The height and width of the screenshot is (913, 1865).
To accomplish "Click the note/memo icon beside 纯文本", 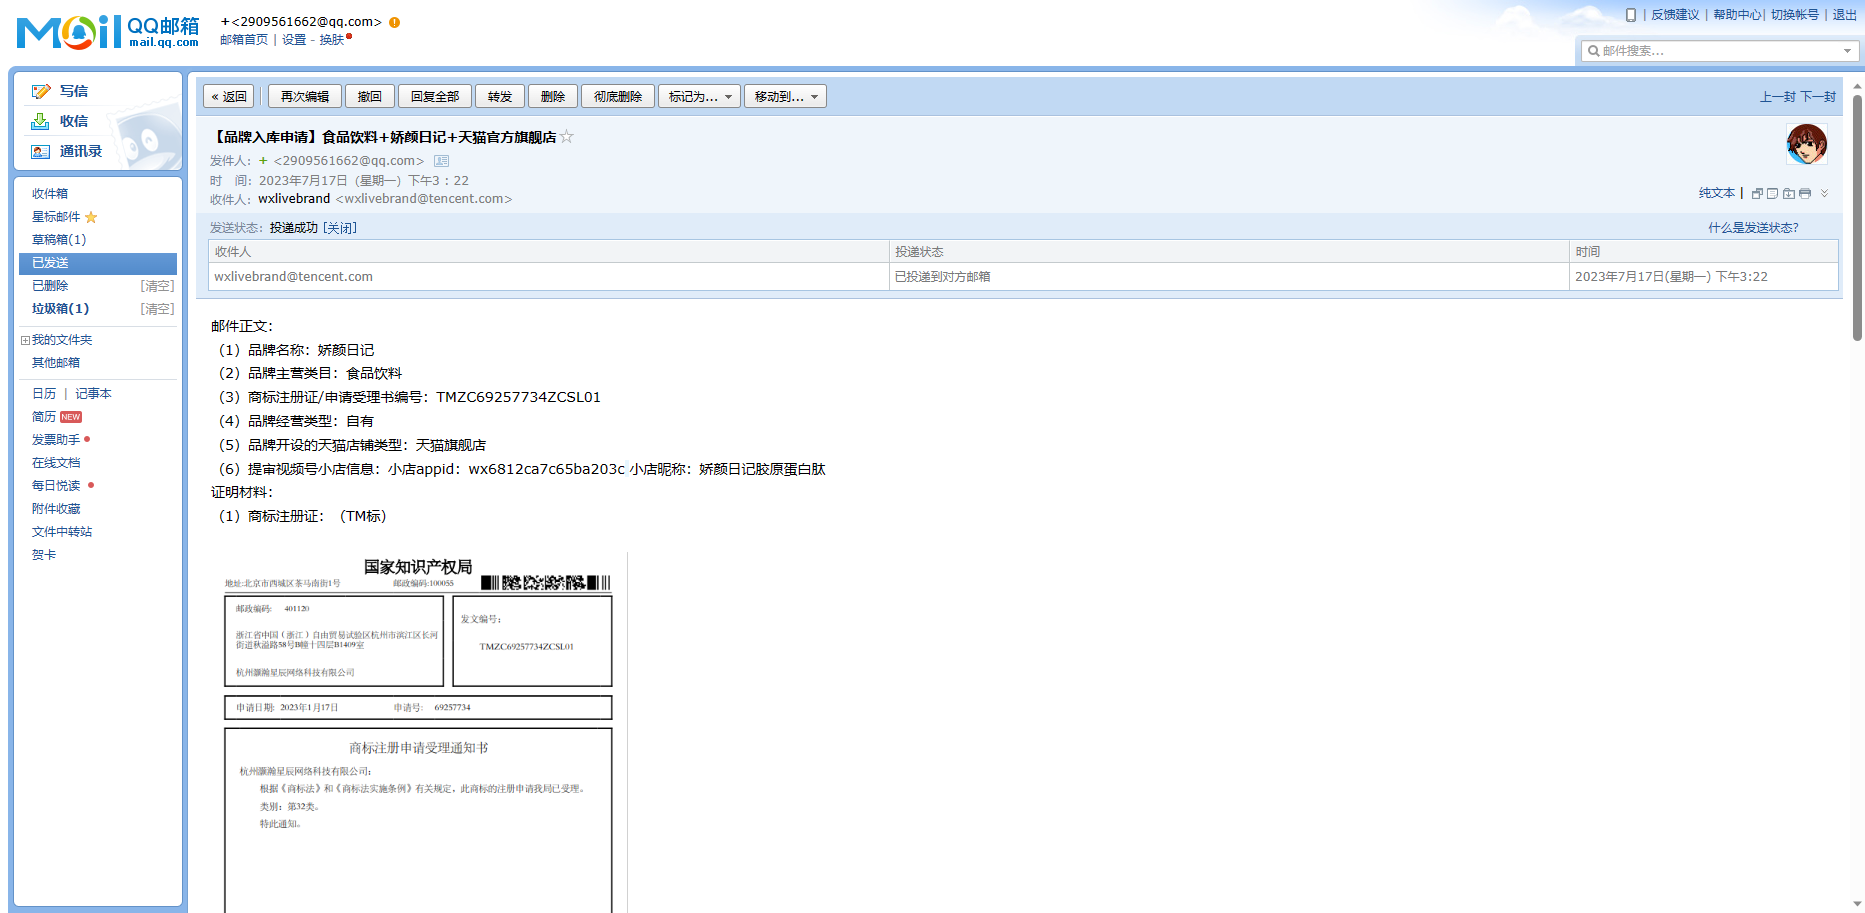I will (1772, 193).
